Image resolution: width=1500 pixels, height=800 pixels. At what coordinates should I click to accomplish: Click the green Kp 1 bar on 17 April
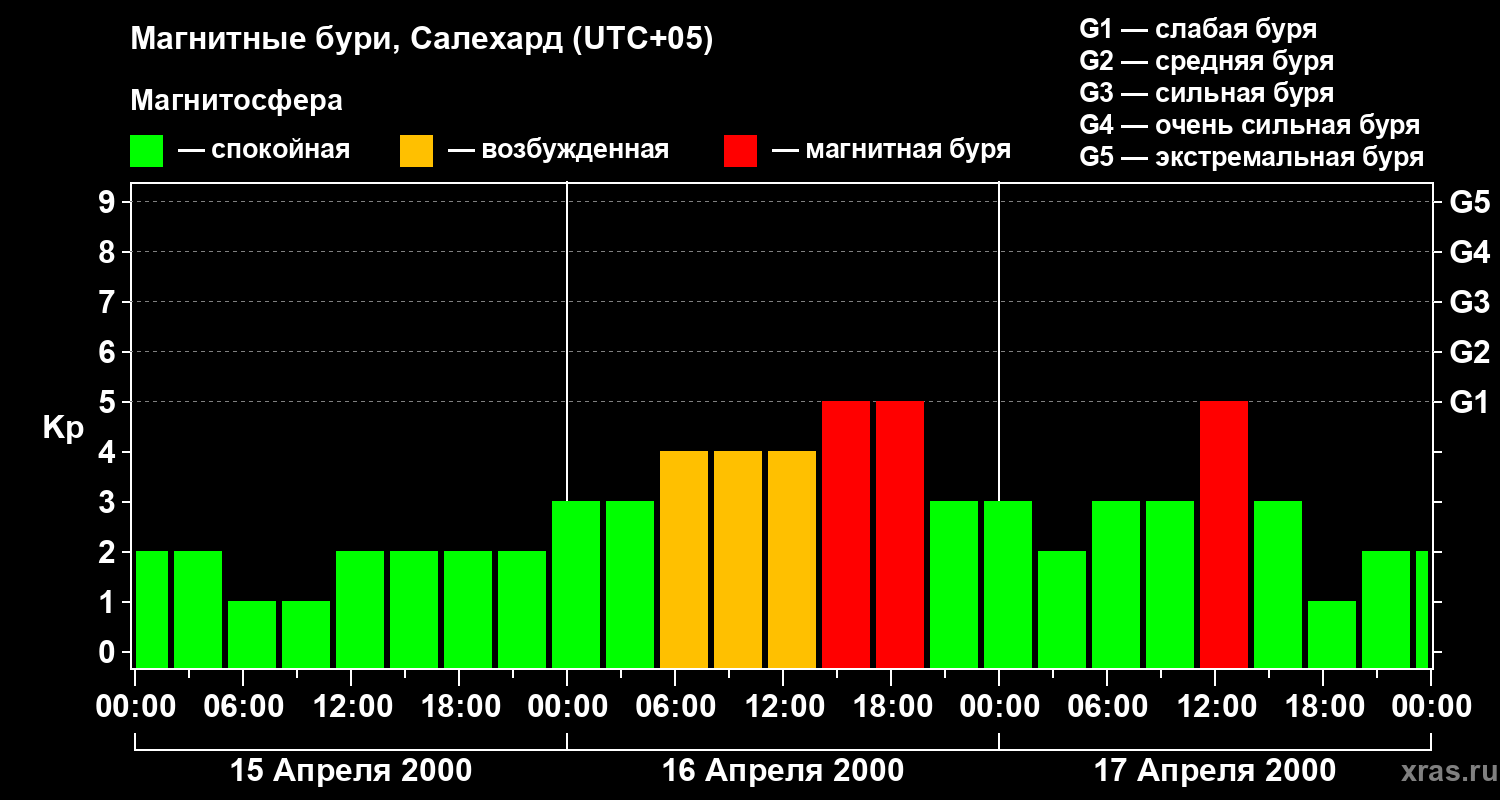[x=1332, y=634]
